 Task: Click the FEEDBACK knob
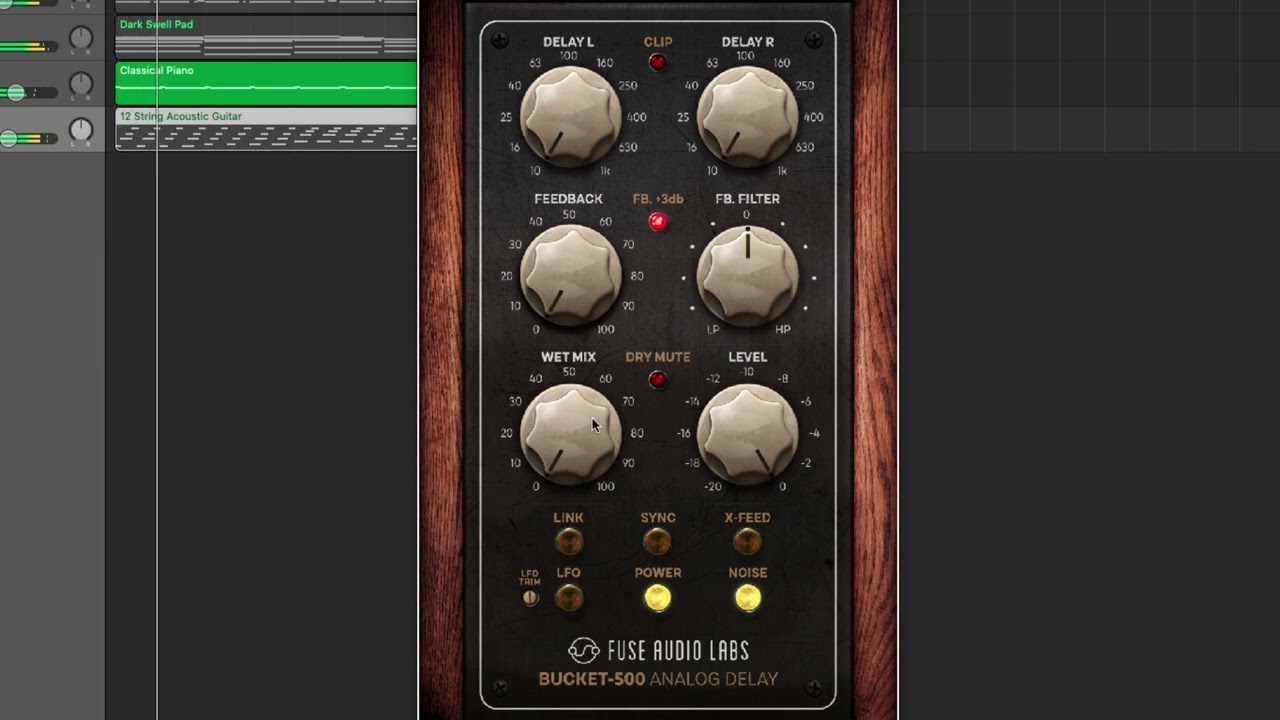pos(570,275)
